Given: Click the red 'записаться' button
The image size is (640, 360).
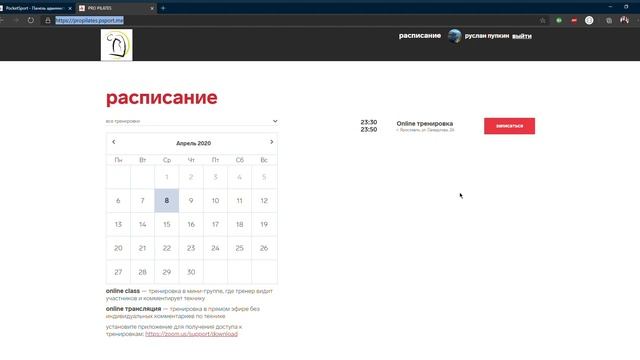Looking at the screenshot, I should tap(509, 126).
